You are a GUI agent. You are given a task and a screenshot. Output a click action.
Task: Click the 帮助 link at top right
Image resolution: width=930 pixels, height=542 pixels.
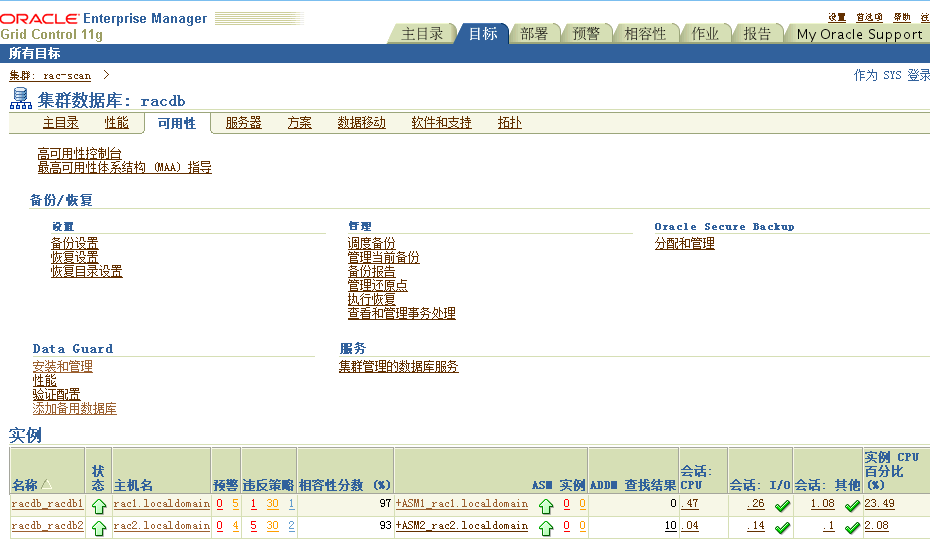coord(902,17)
